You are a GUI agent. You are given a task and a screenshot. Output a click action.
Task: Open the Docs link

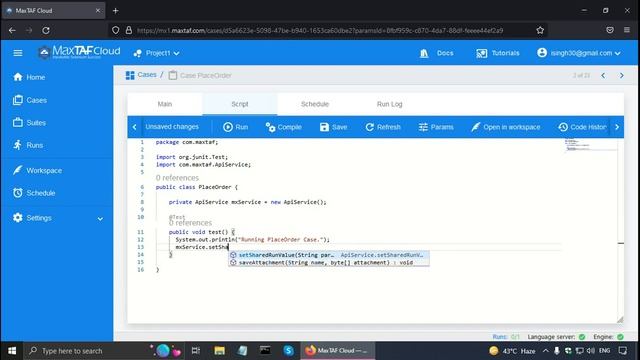436,53
